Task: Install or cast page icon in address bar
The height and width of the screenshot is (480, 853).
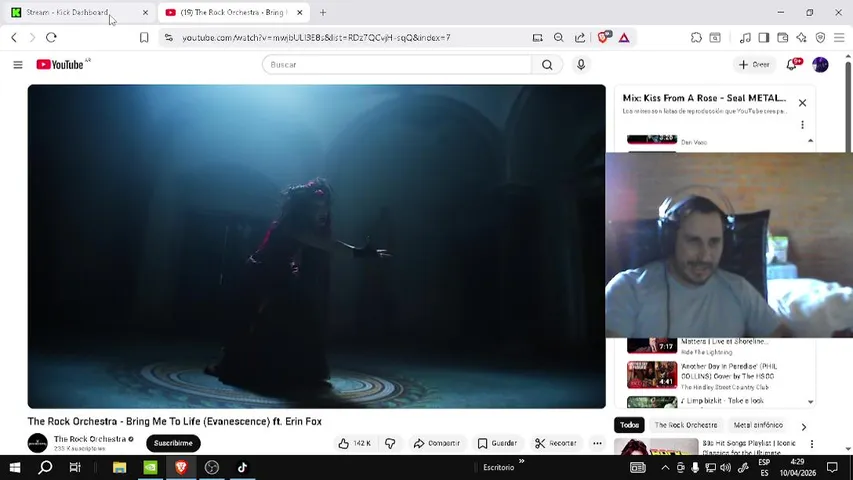Action: (537, 38)
